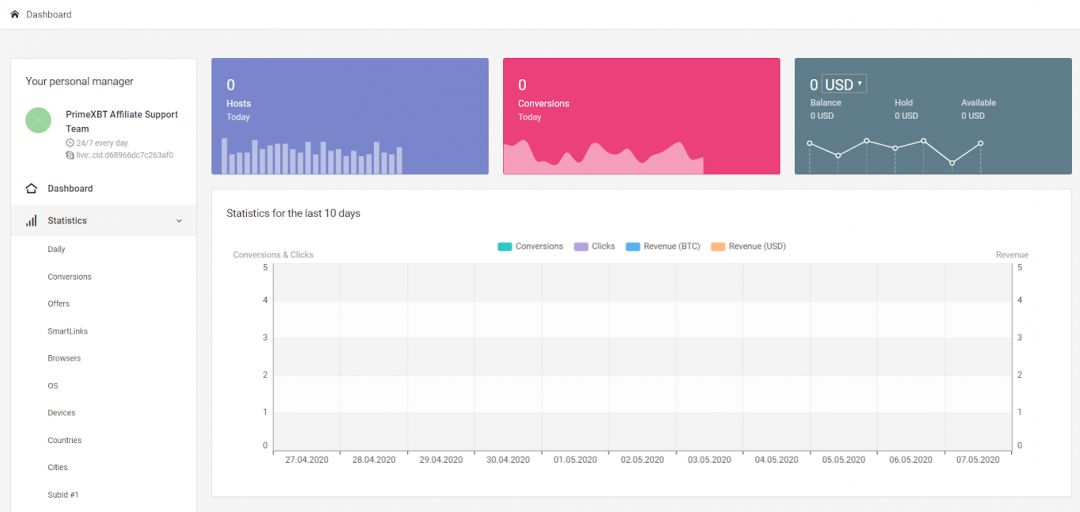Click the green manager avatar
The image size is (1080, 512).
tap(38, 121)
